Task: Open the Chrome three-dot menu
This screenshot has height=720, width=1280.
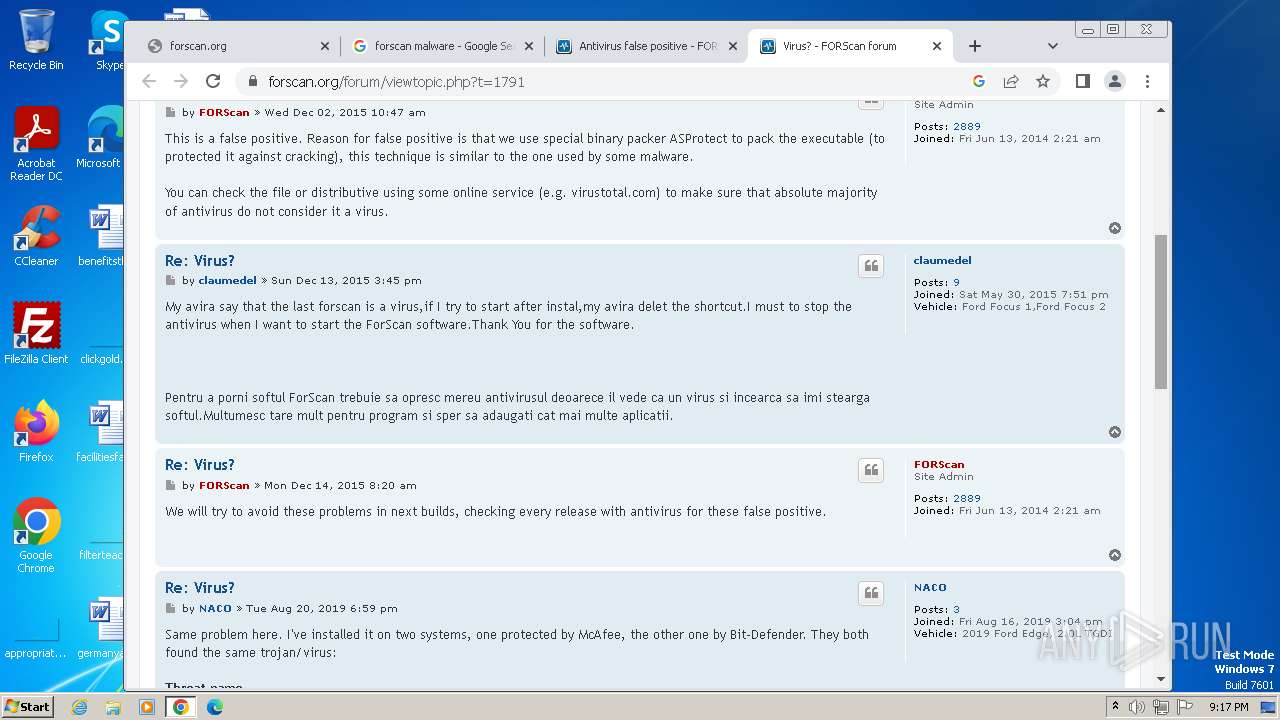Action: (1147, 82)
